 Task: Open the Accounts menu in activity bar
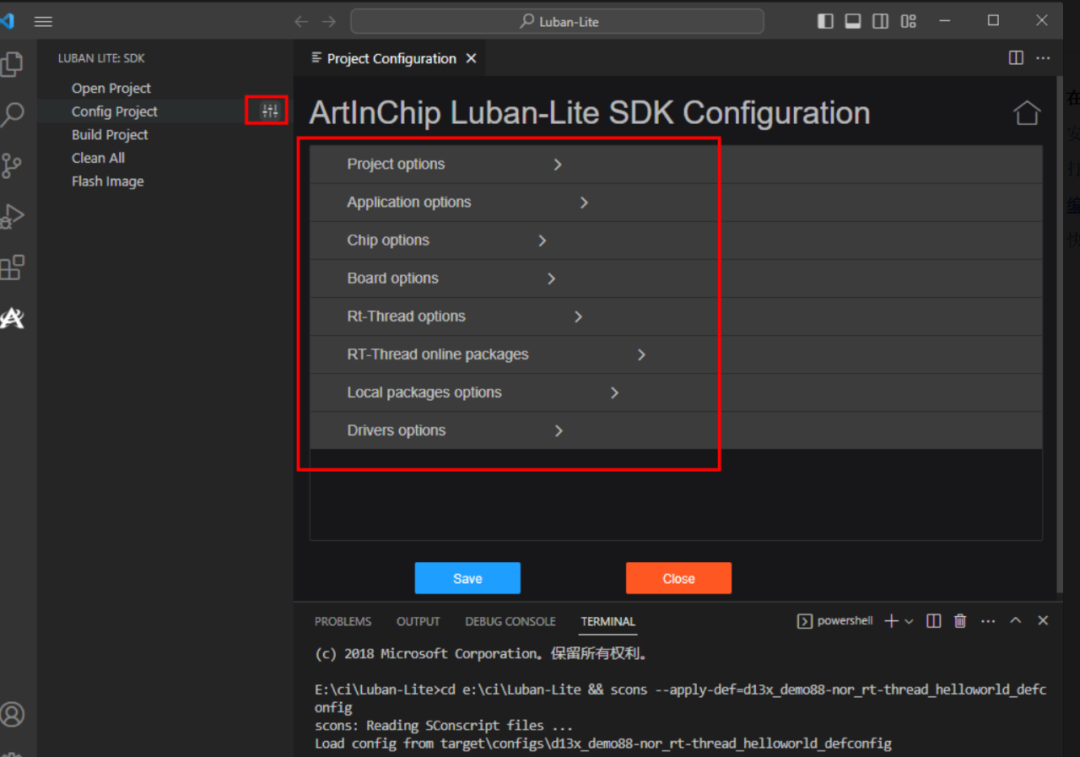(x=12, y=714)
